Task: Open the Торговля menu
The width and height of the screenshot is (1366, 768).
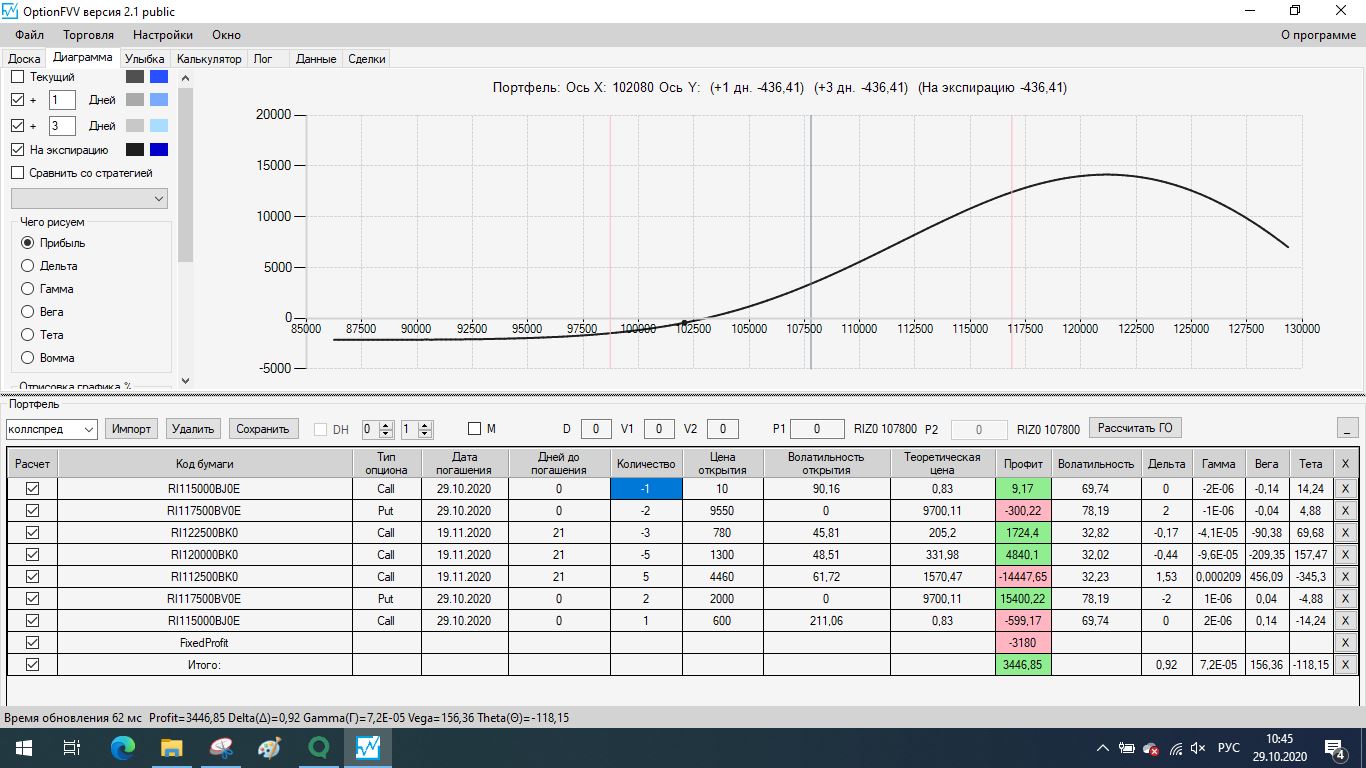Action: [88, 35]
